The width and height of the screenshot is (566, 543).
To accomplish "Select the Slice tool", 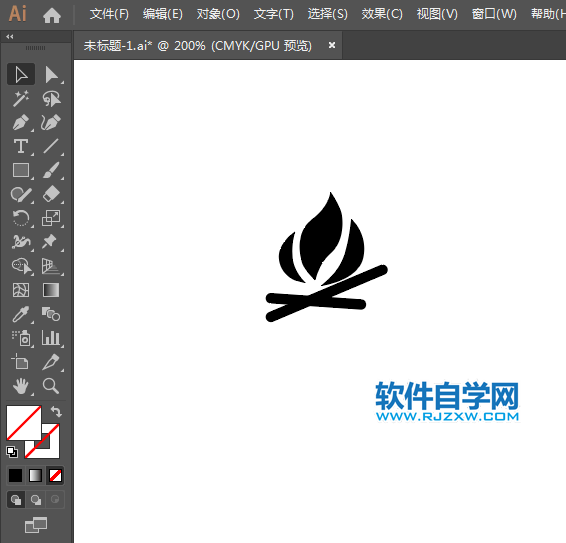I will pos(51,362).
